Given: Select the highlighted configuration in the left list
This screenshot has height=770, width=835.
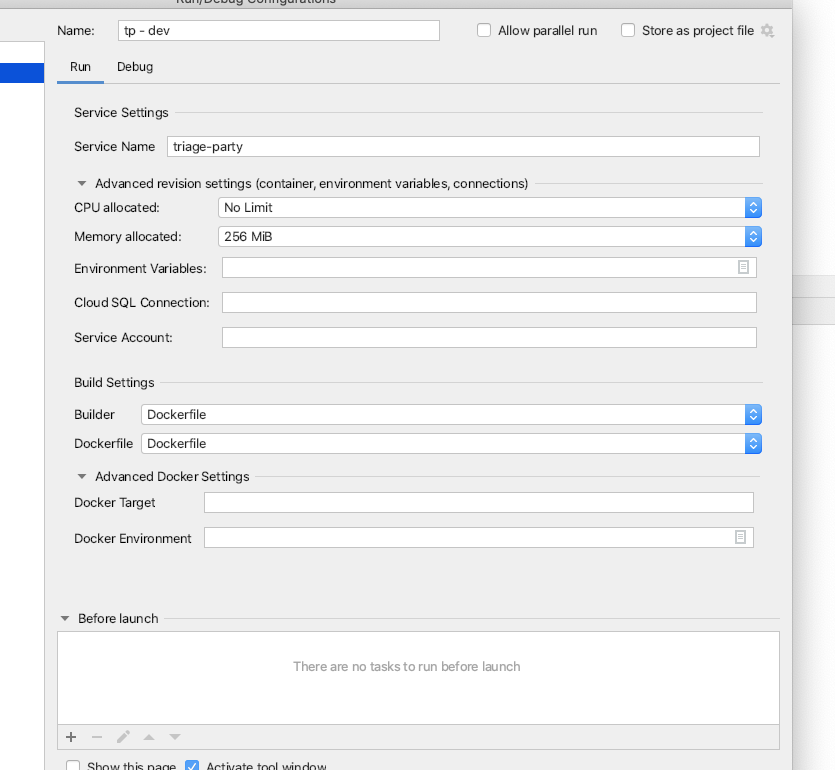Looking at the screenshot, I should 22,73.
